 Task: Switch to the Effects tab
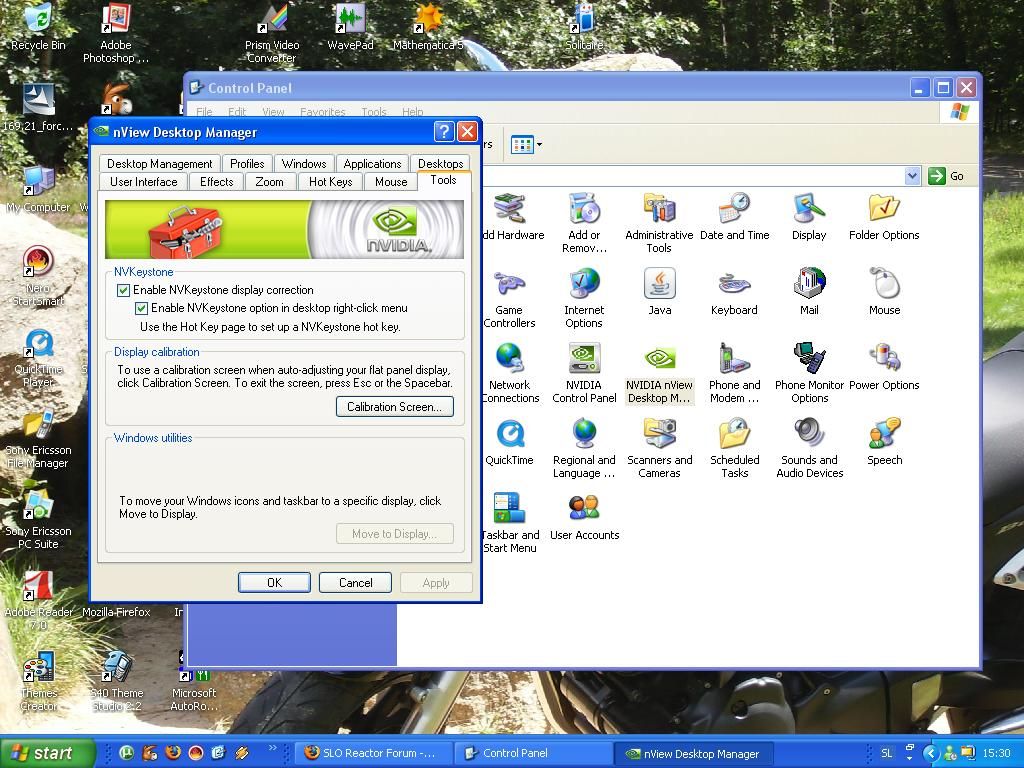[216, 182]
